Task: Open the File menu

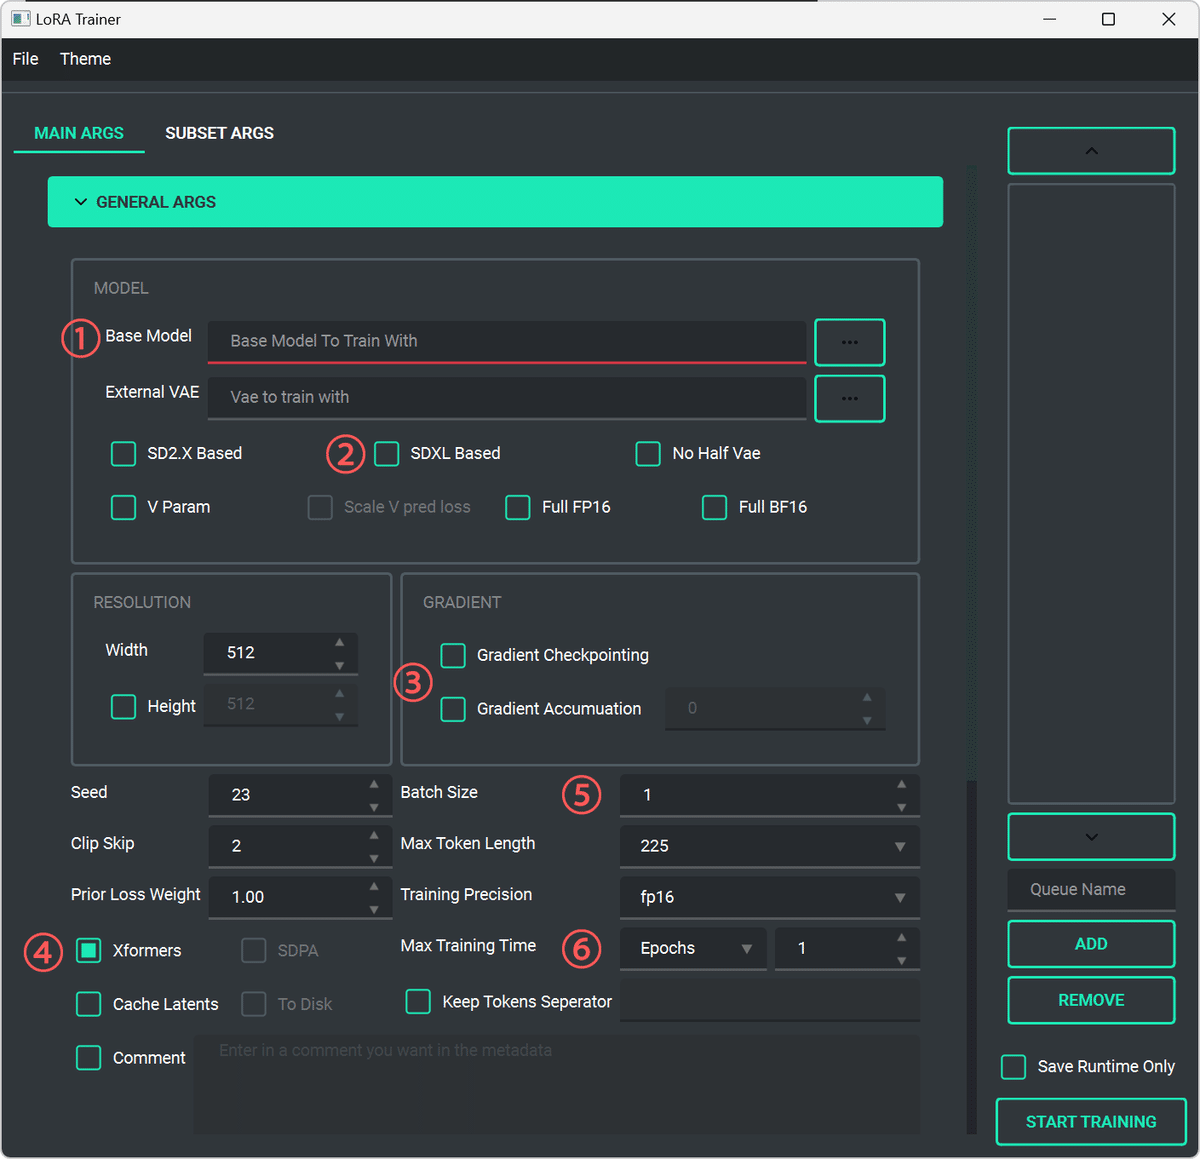Action: (x=25, y=58)
